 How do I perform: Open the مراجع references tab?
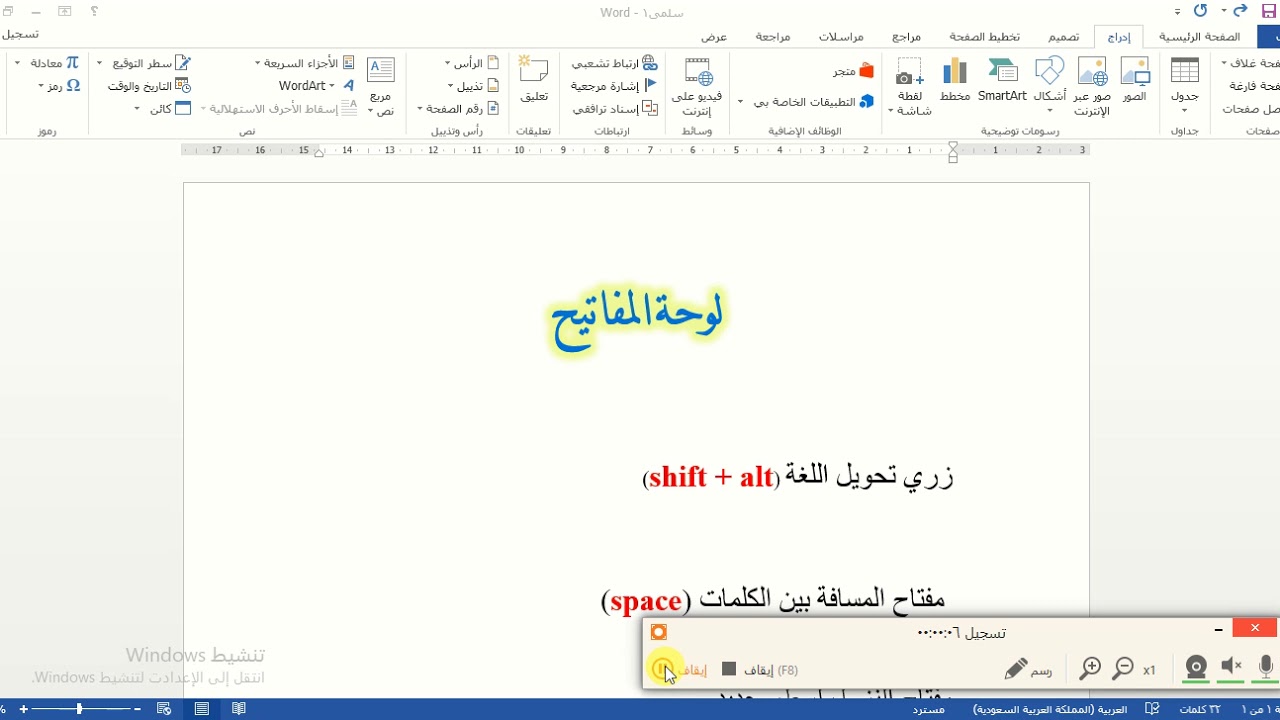point(906,36)
